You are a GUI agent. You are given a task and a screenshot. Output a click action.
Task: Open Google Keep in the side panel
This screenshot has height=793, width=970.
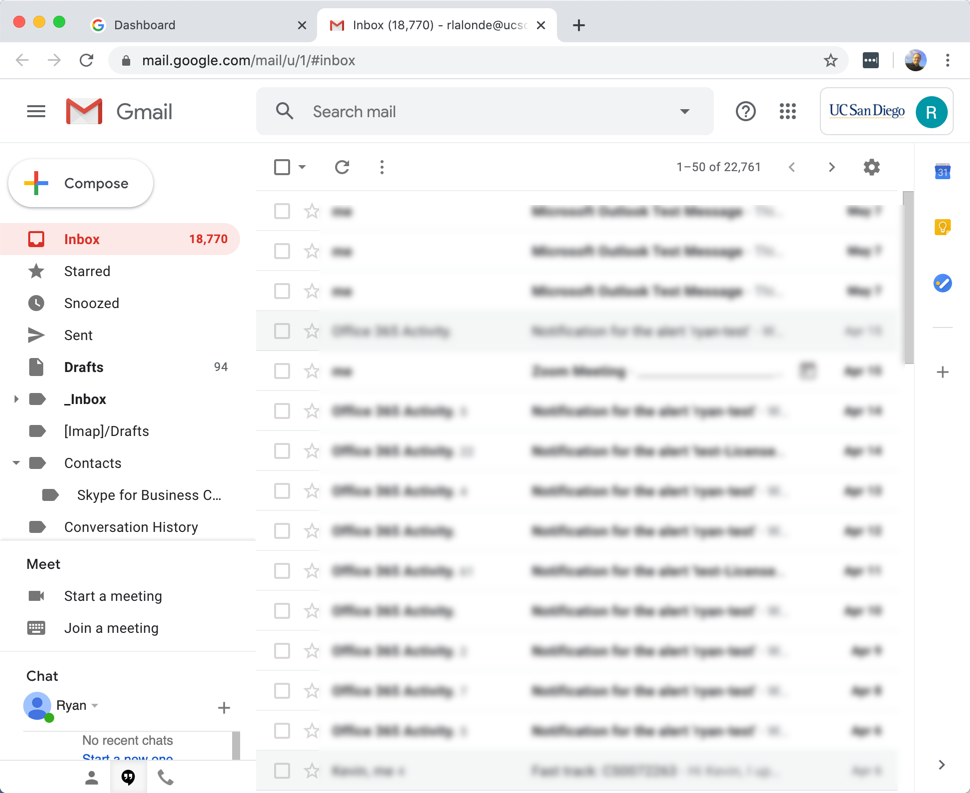[942, 227]
